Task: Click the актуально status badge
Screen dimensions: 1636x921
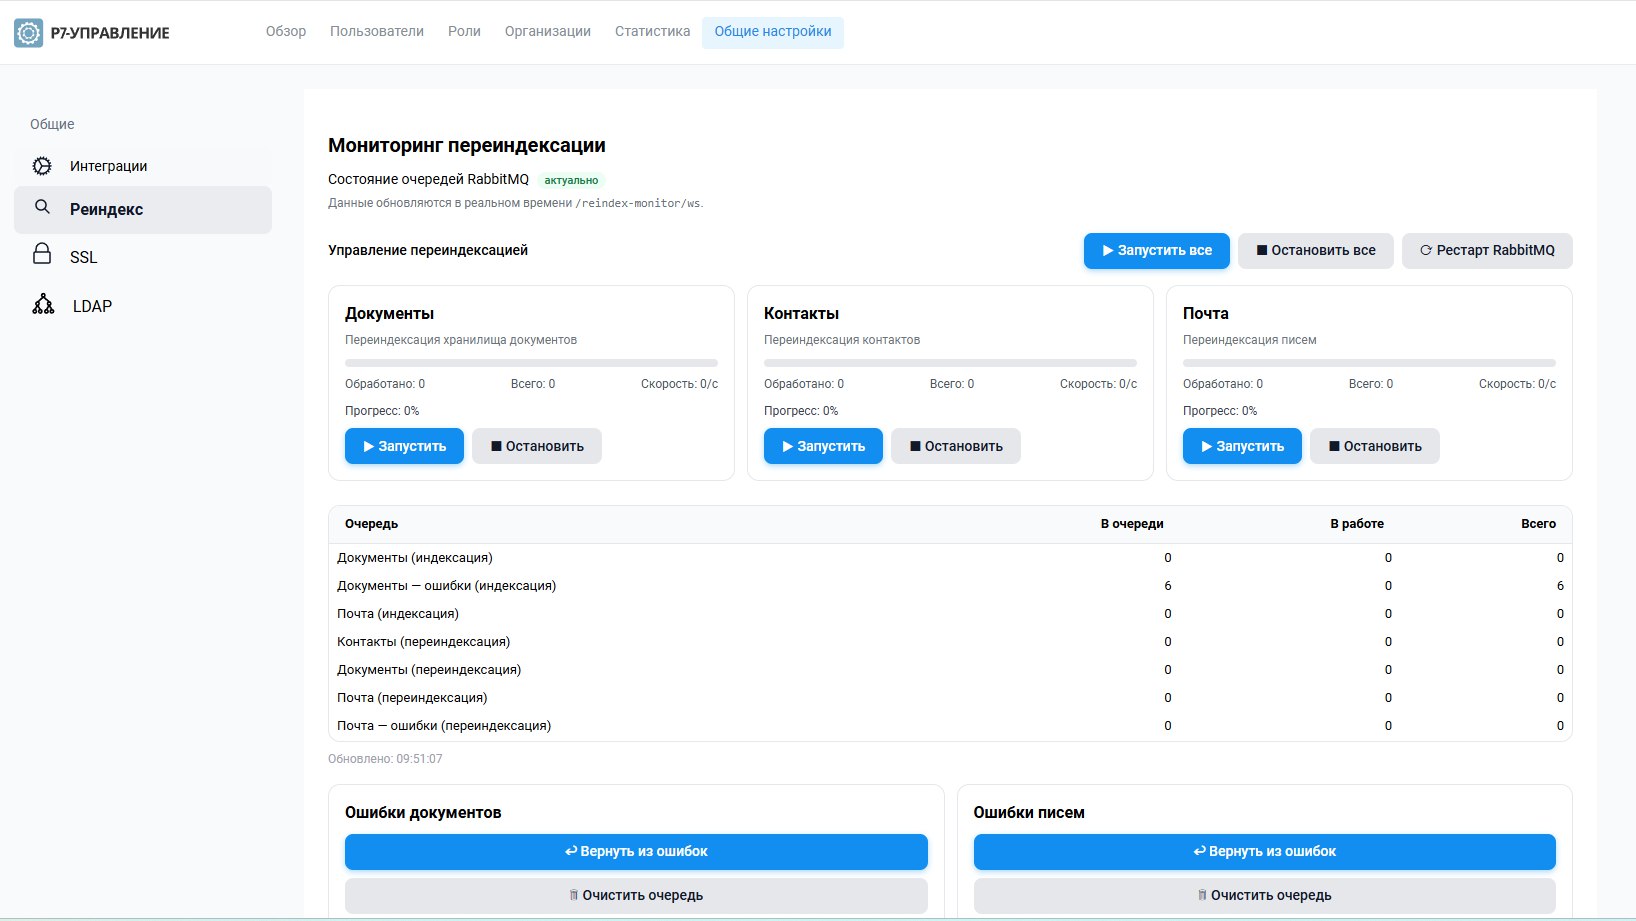Action: pyautogui.click(x=570, y=181)
